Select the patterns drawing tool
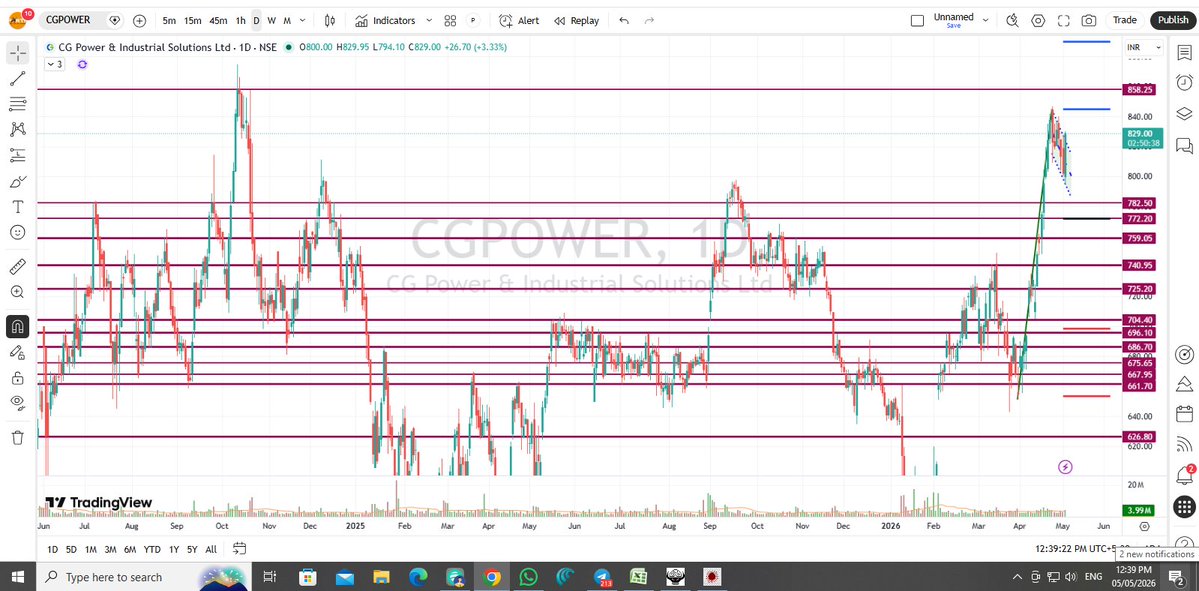This screenshot has height=591, width=1199. tap(18, 129)
